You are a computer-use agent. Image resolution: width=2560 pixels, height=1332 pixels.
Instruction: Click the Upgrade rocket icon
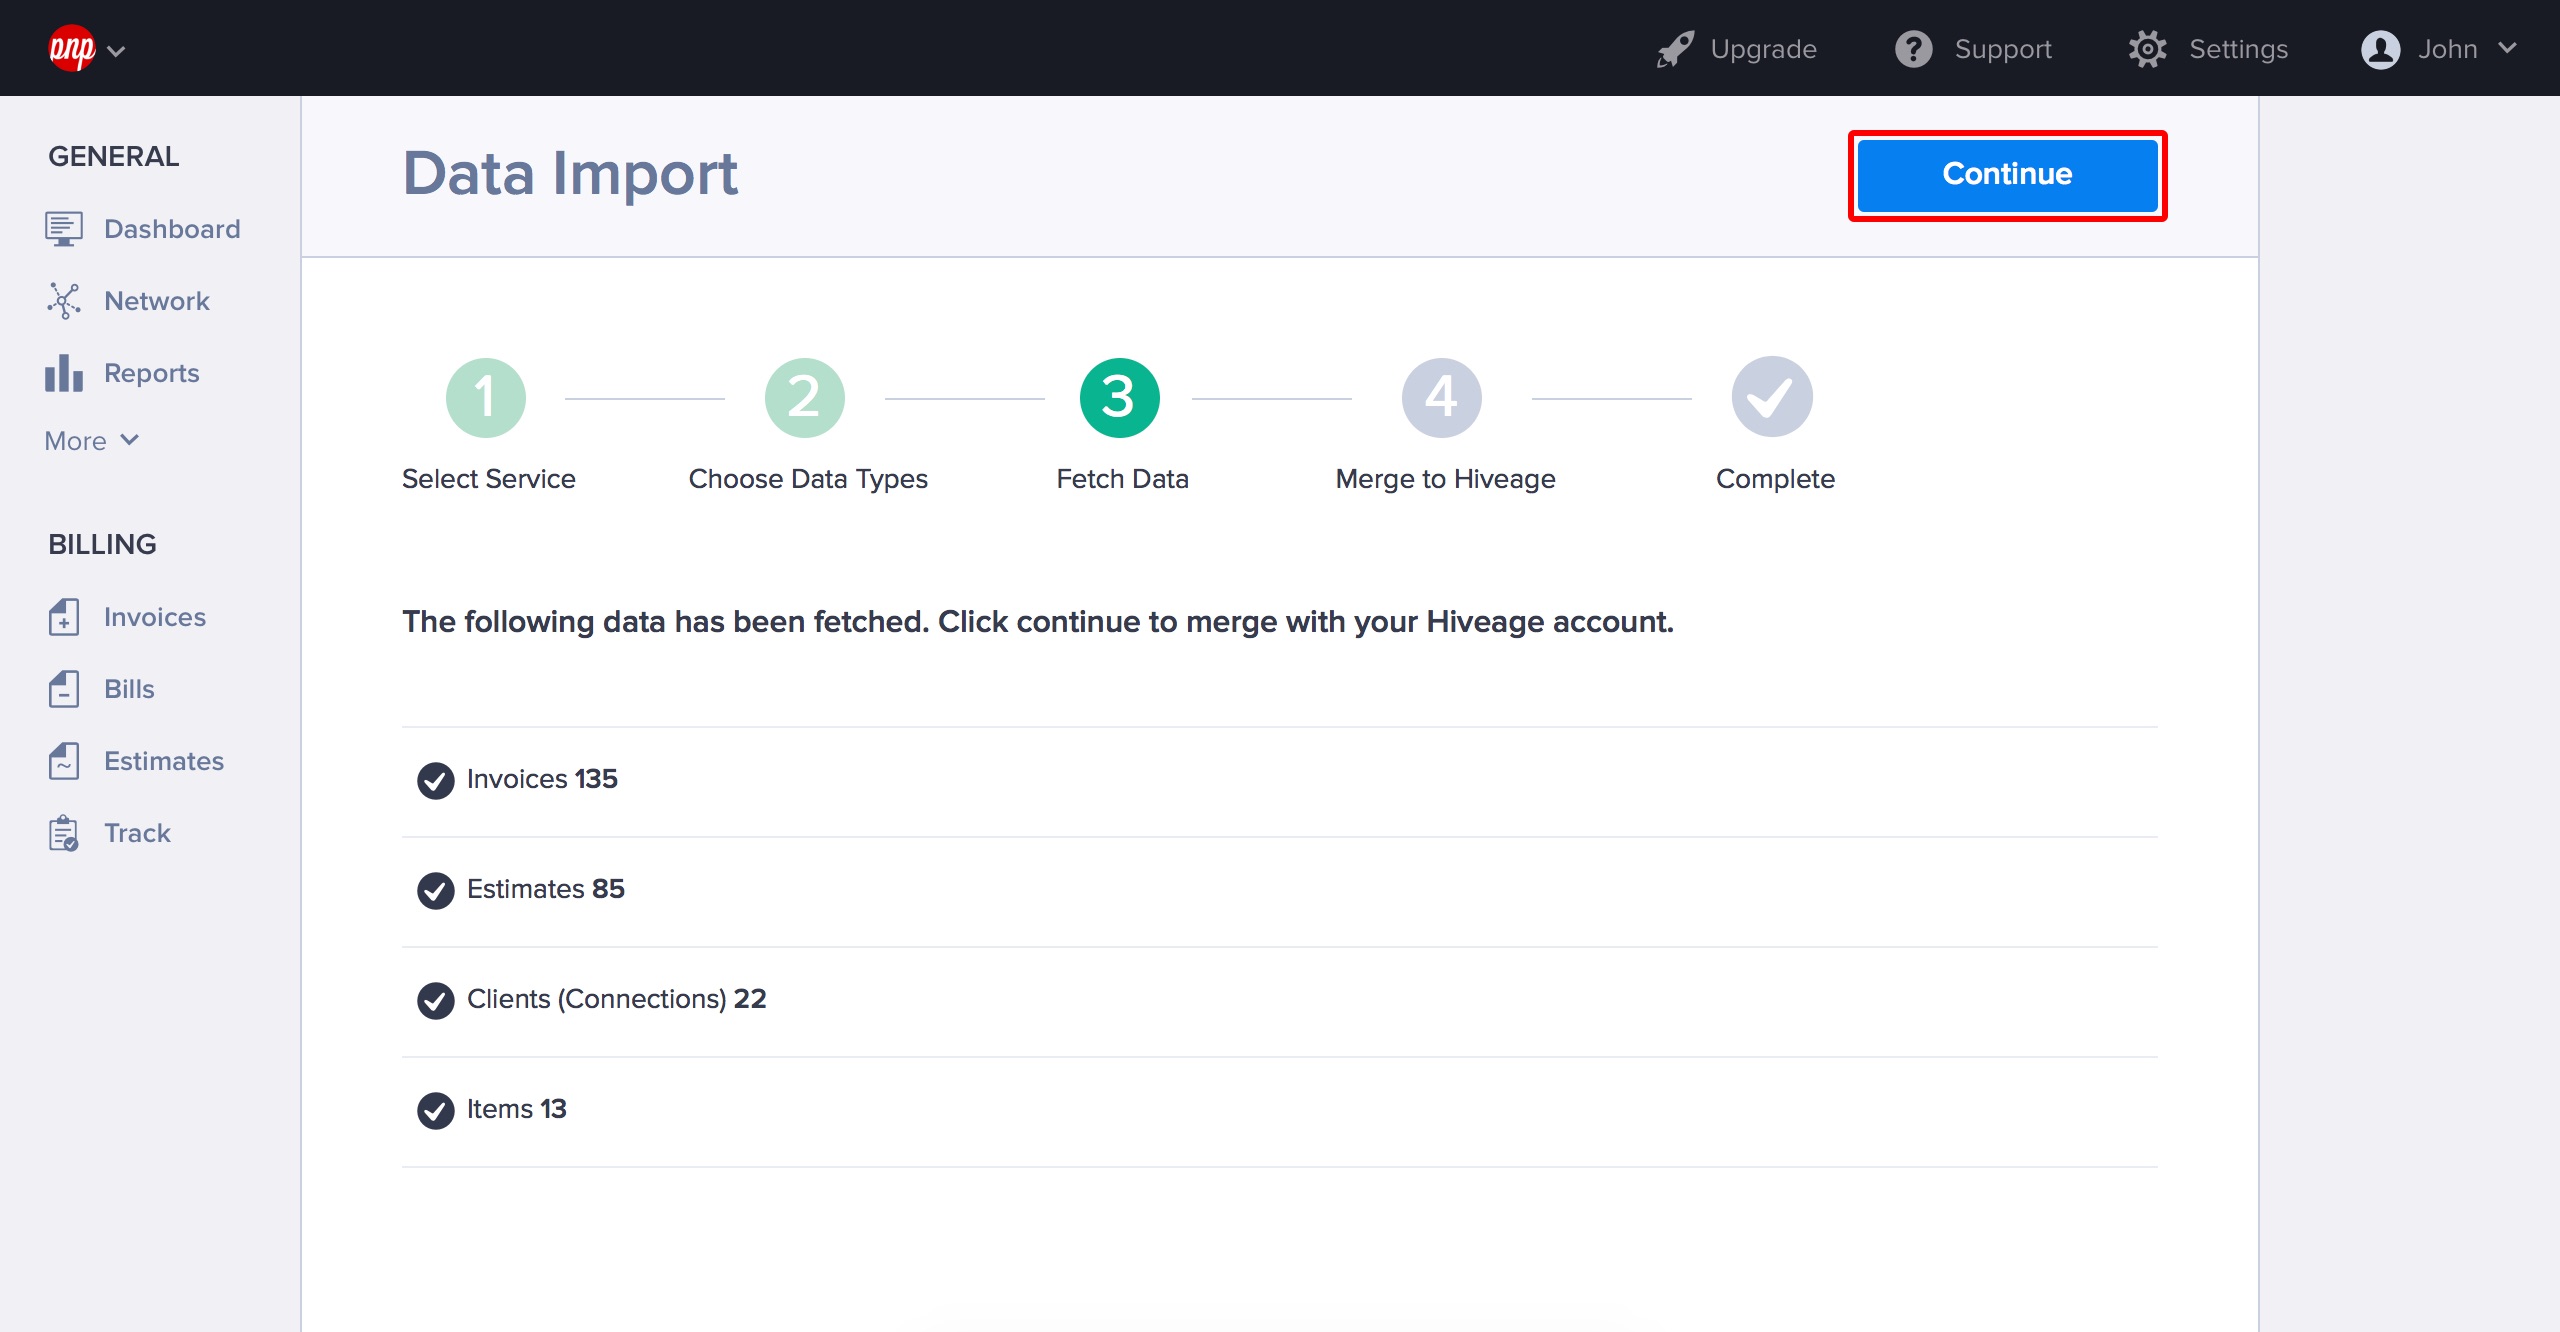(x=1675, y=49)
